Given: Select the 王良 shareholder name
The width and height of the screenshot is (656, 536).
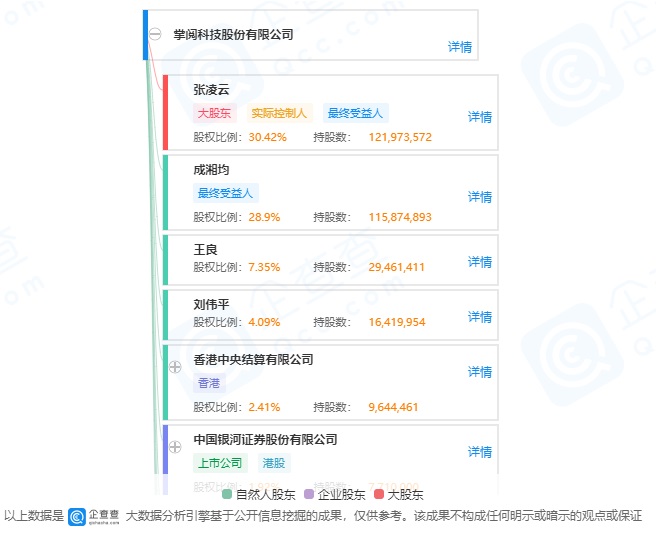Looking at the screenshot, I should 205,249.
